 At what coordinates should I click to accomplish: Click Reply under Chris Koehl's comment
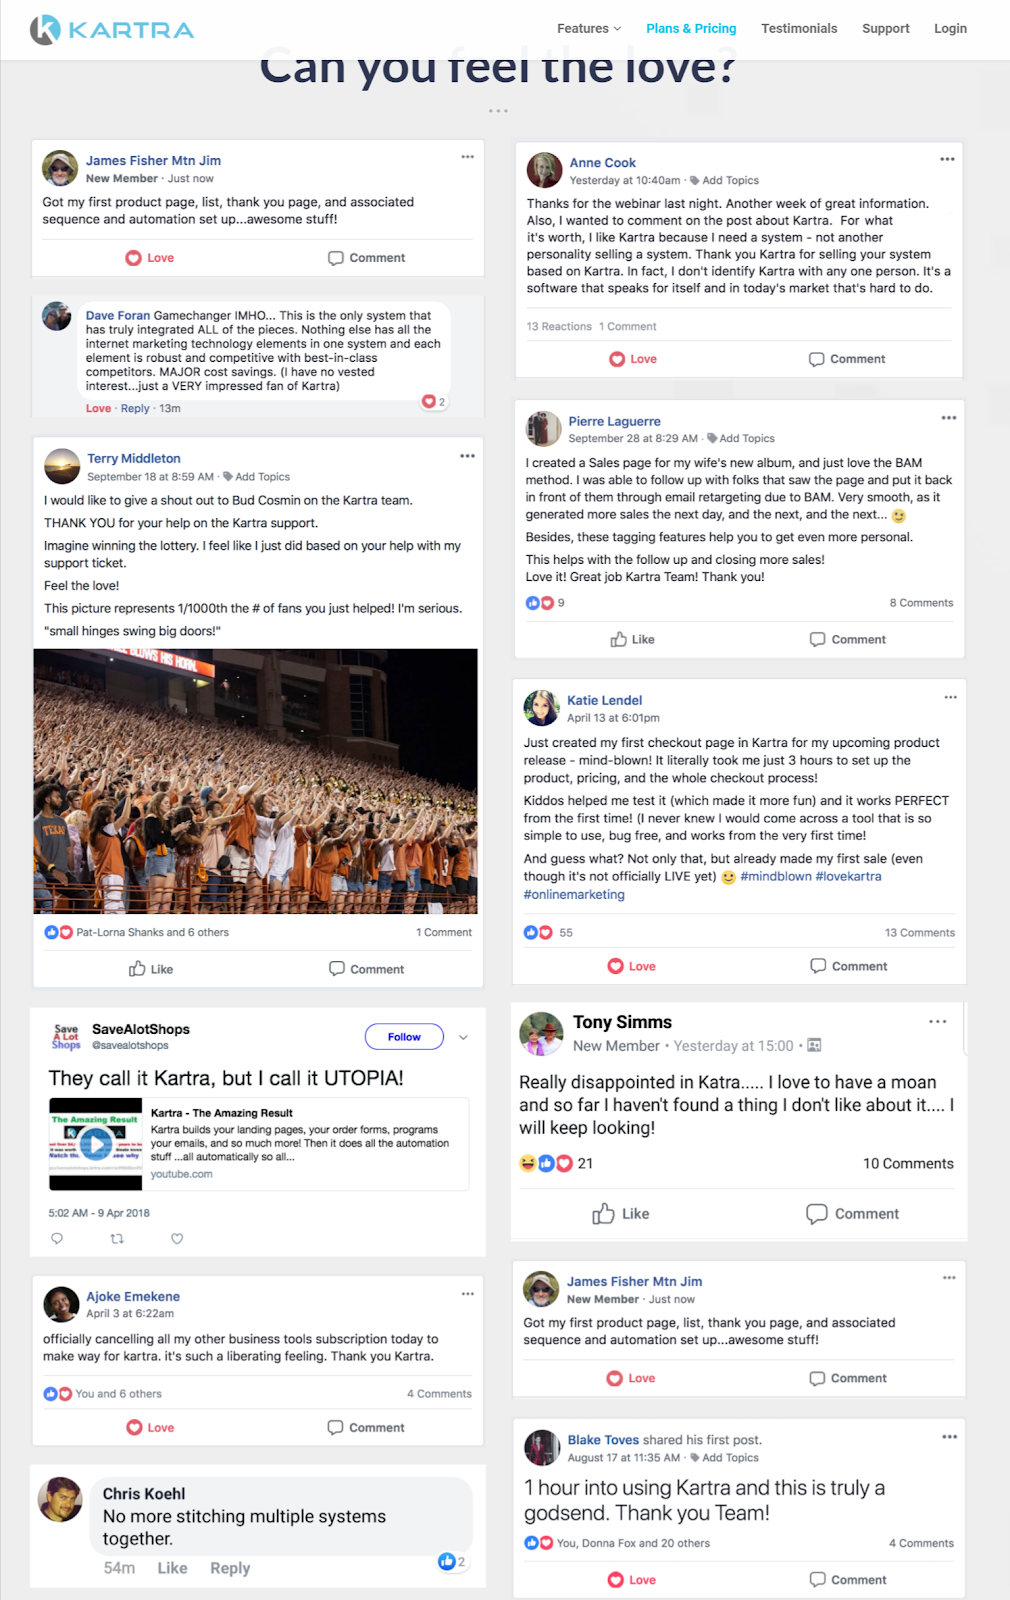coord(230,1568)
